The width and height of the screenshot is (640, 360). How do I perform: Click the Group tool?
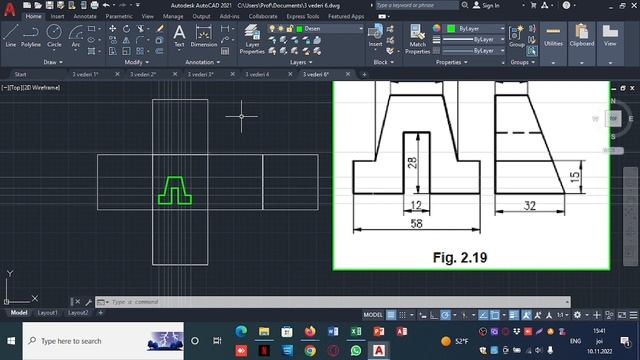pos(516,36)
